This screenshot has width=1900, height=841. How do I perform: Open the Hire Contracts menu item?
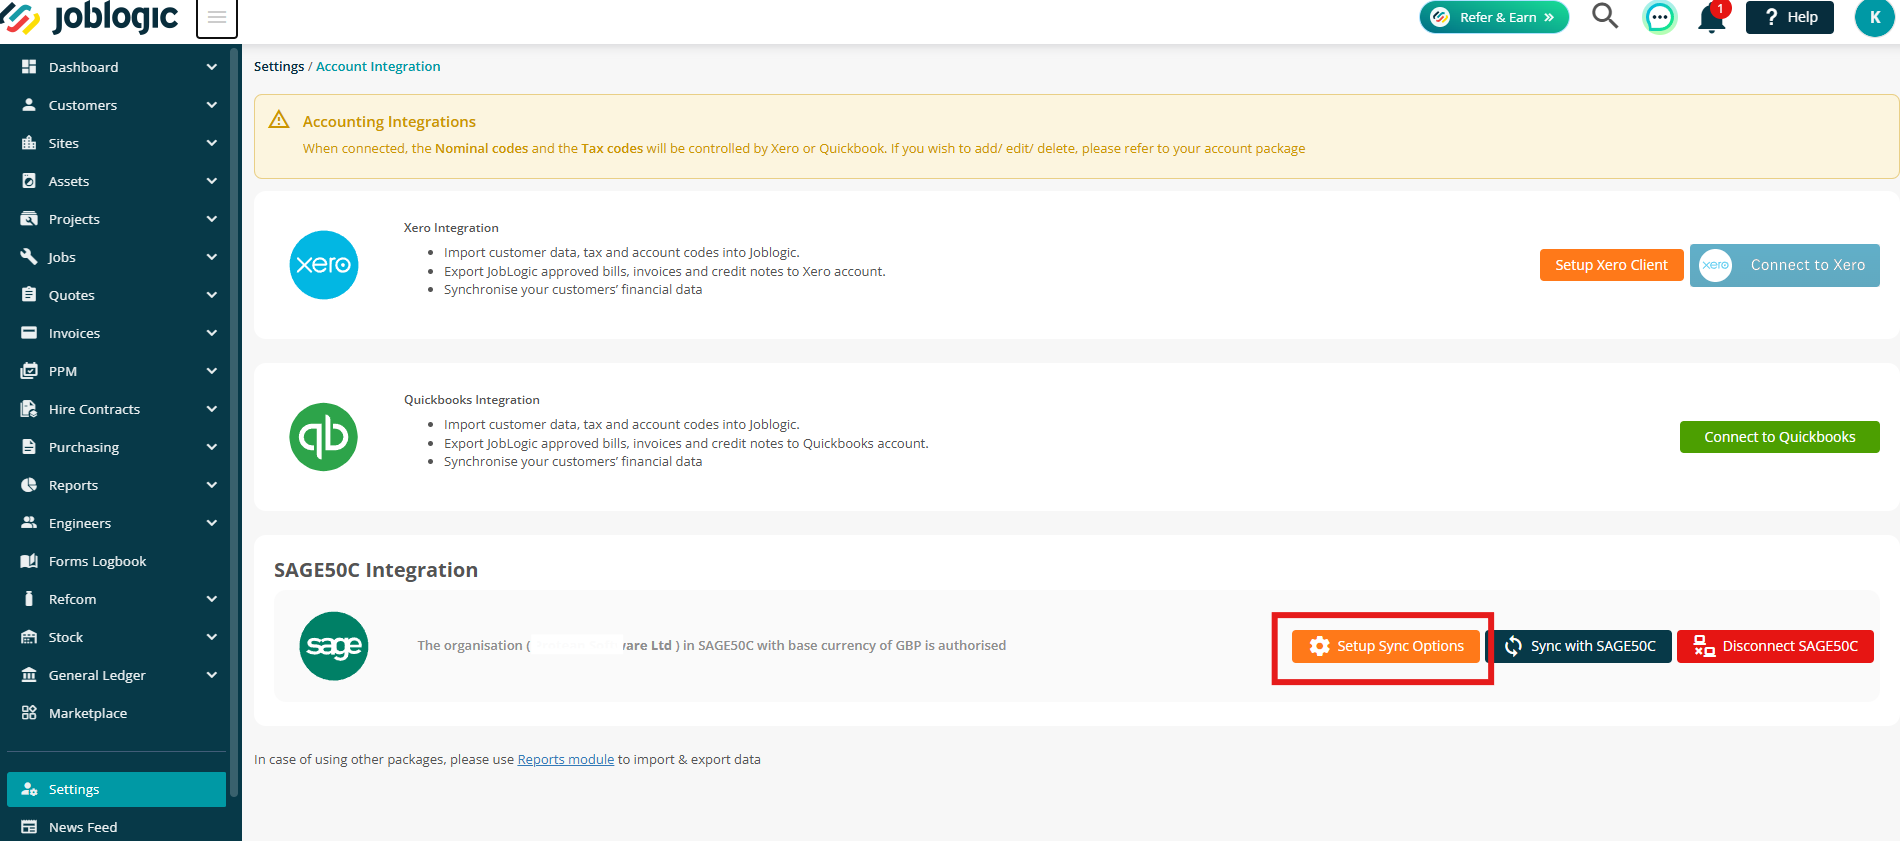tap(116, 409)
